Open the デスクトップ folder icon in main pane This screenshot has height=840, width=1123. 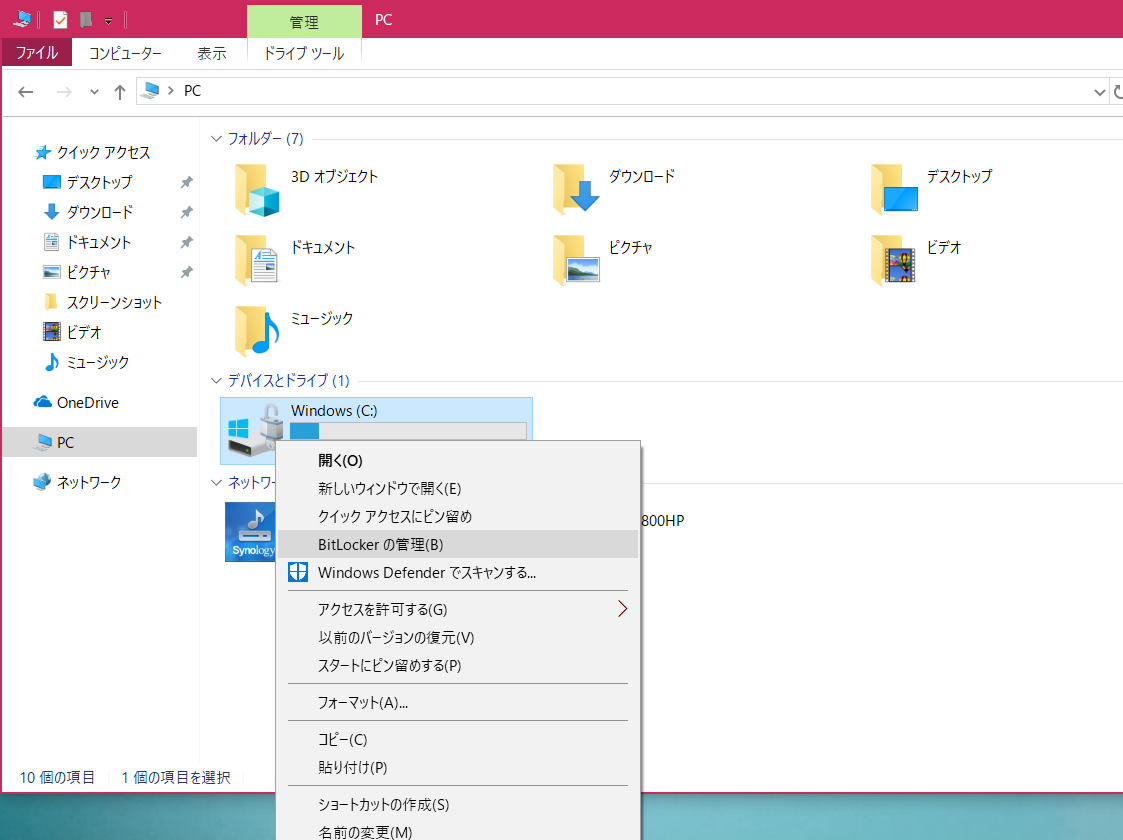point(895,189)
